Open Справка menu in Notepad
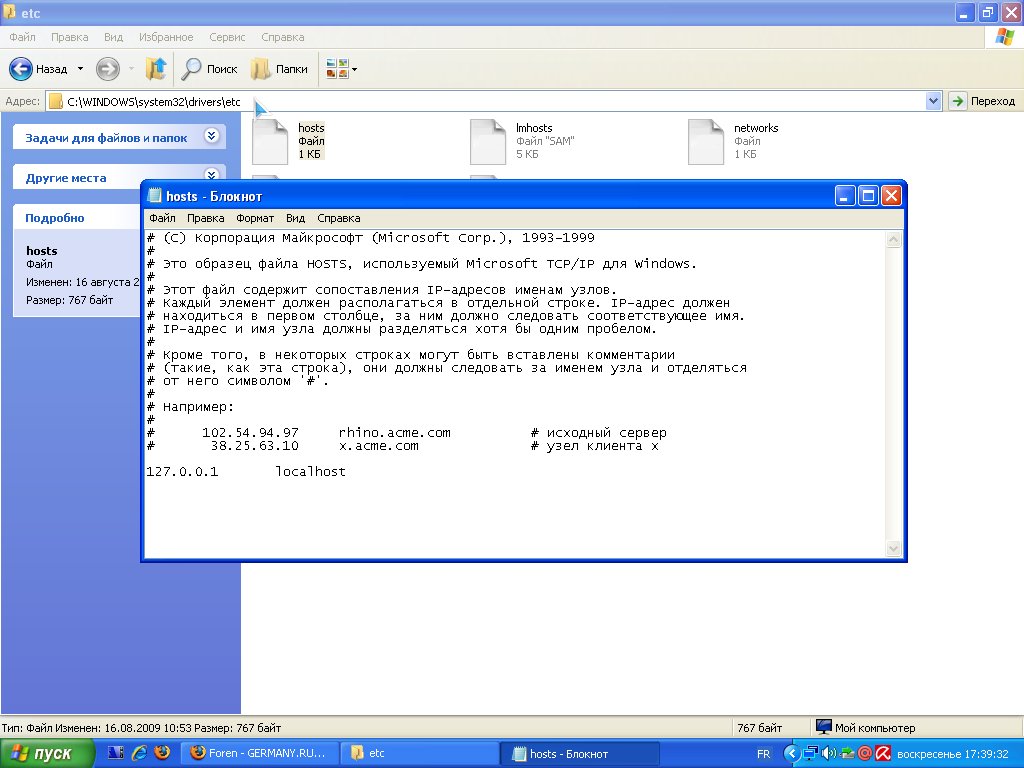 pyautogui.click(x=338, y=218)
